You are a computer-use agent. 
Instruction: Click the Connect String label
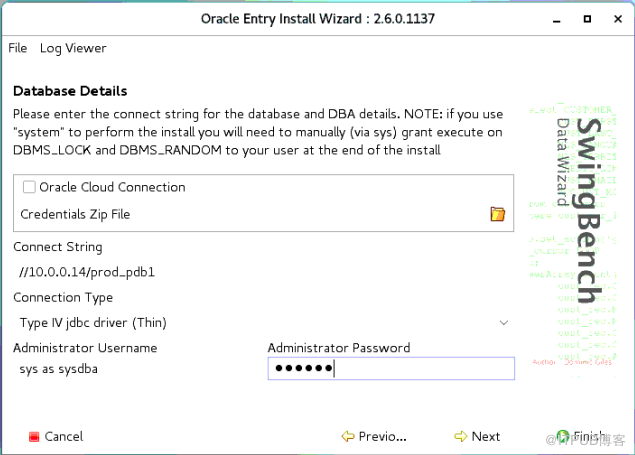(x=58, y=247)
